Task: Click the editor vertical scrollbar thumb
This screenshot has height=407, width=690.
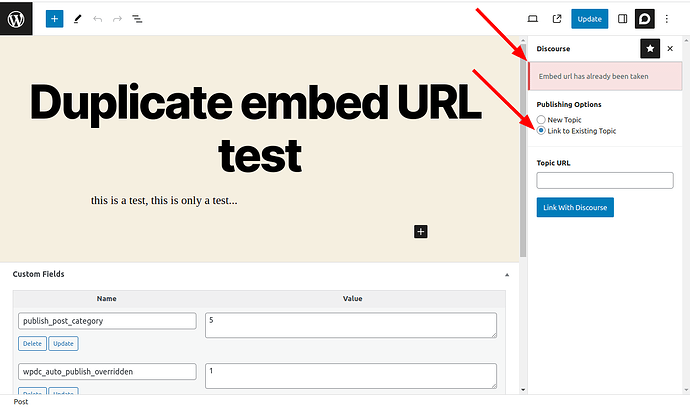Action: click(523, 150)
